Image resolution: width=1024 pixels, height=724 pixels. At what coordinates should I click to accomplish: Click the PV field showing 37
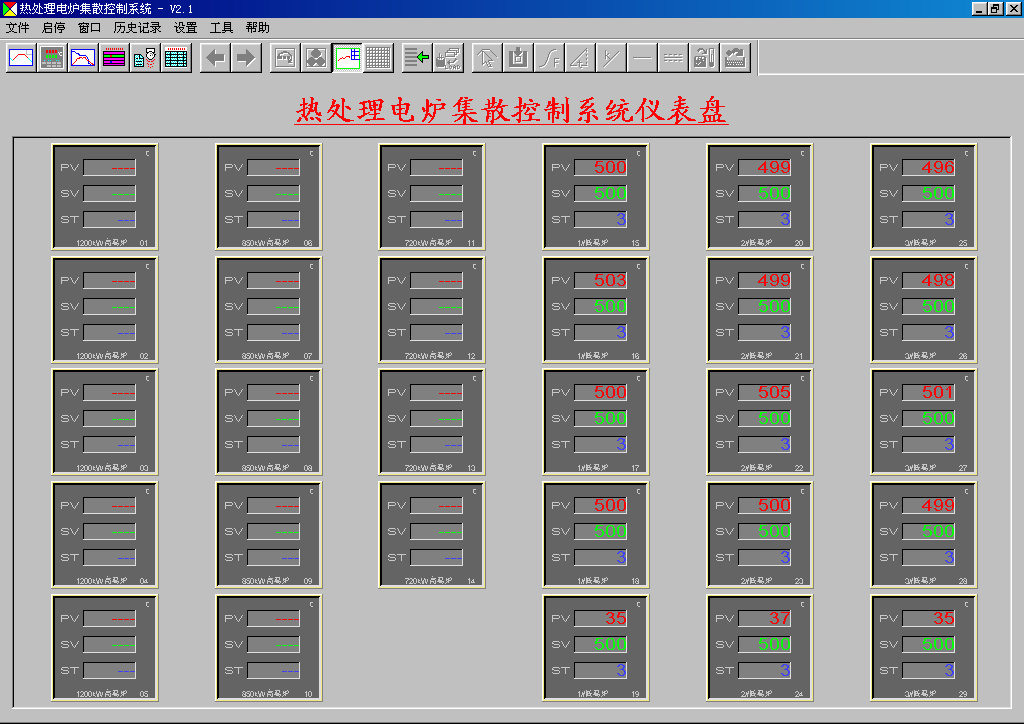coord(765,619)
